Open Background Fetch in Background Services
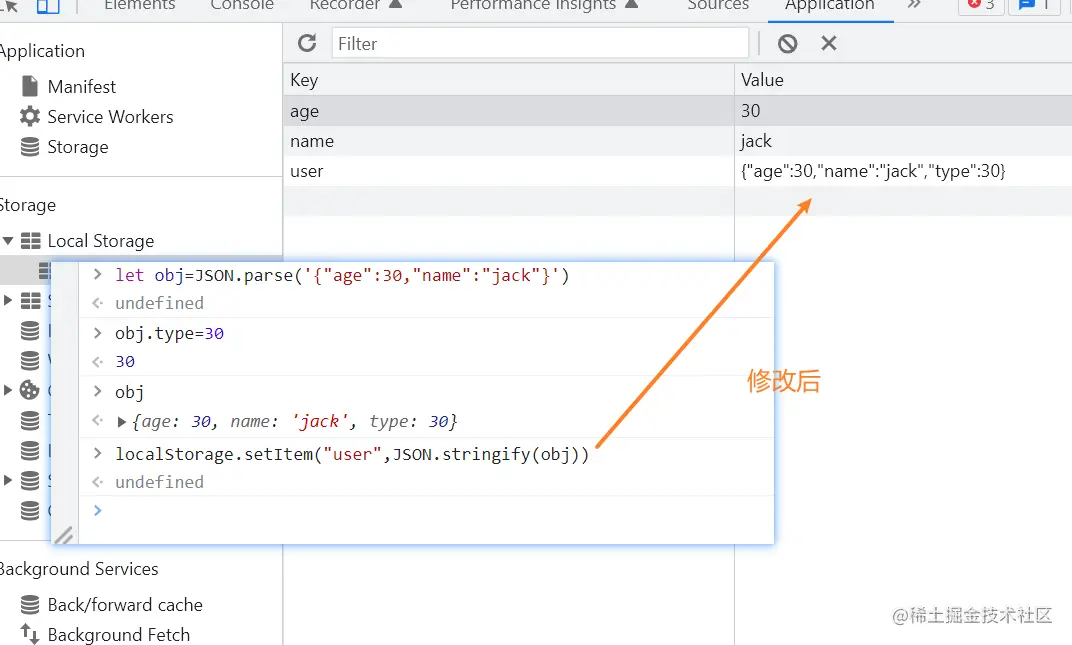This screenshot has width=1072, height=645. (x=118, y=635)
